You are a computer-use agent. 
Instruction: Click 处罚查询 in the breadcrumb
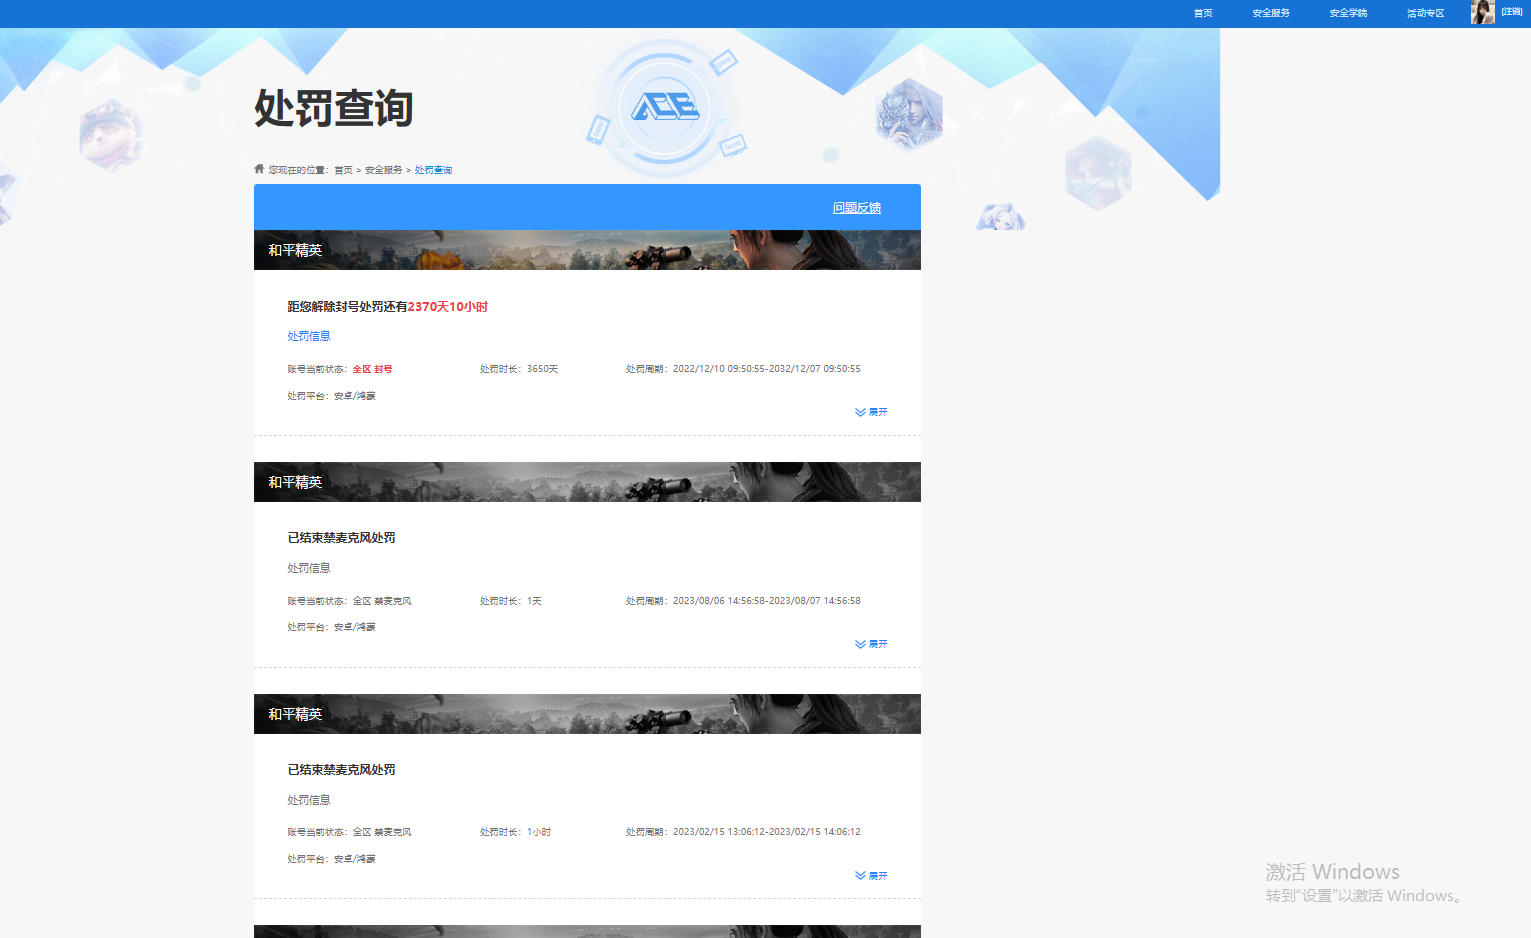pyautogui.click(x=433, y=170)
